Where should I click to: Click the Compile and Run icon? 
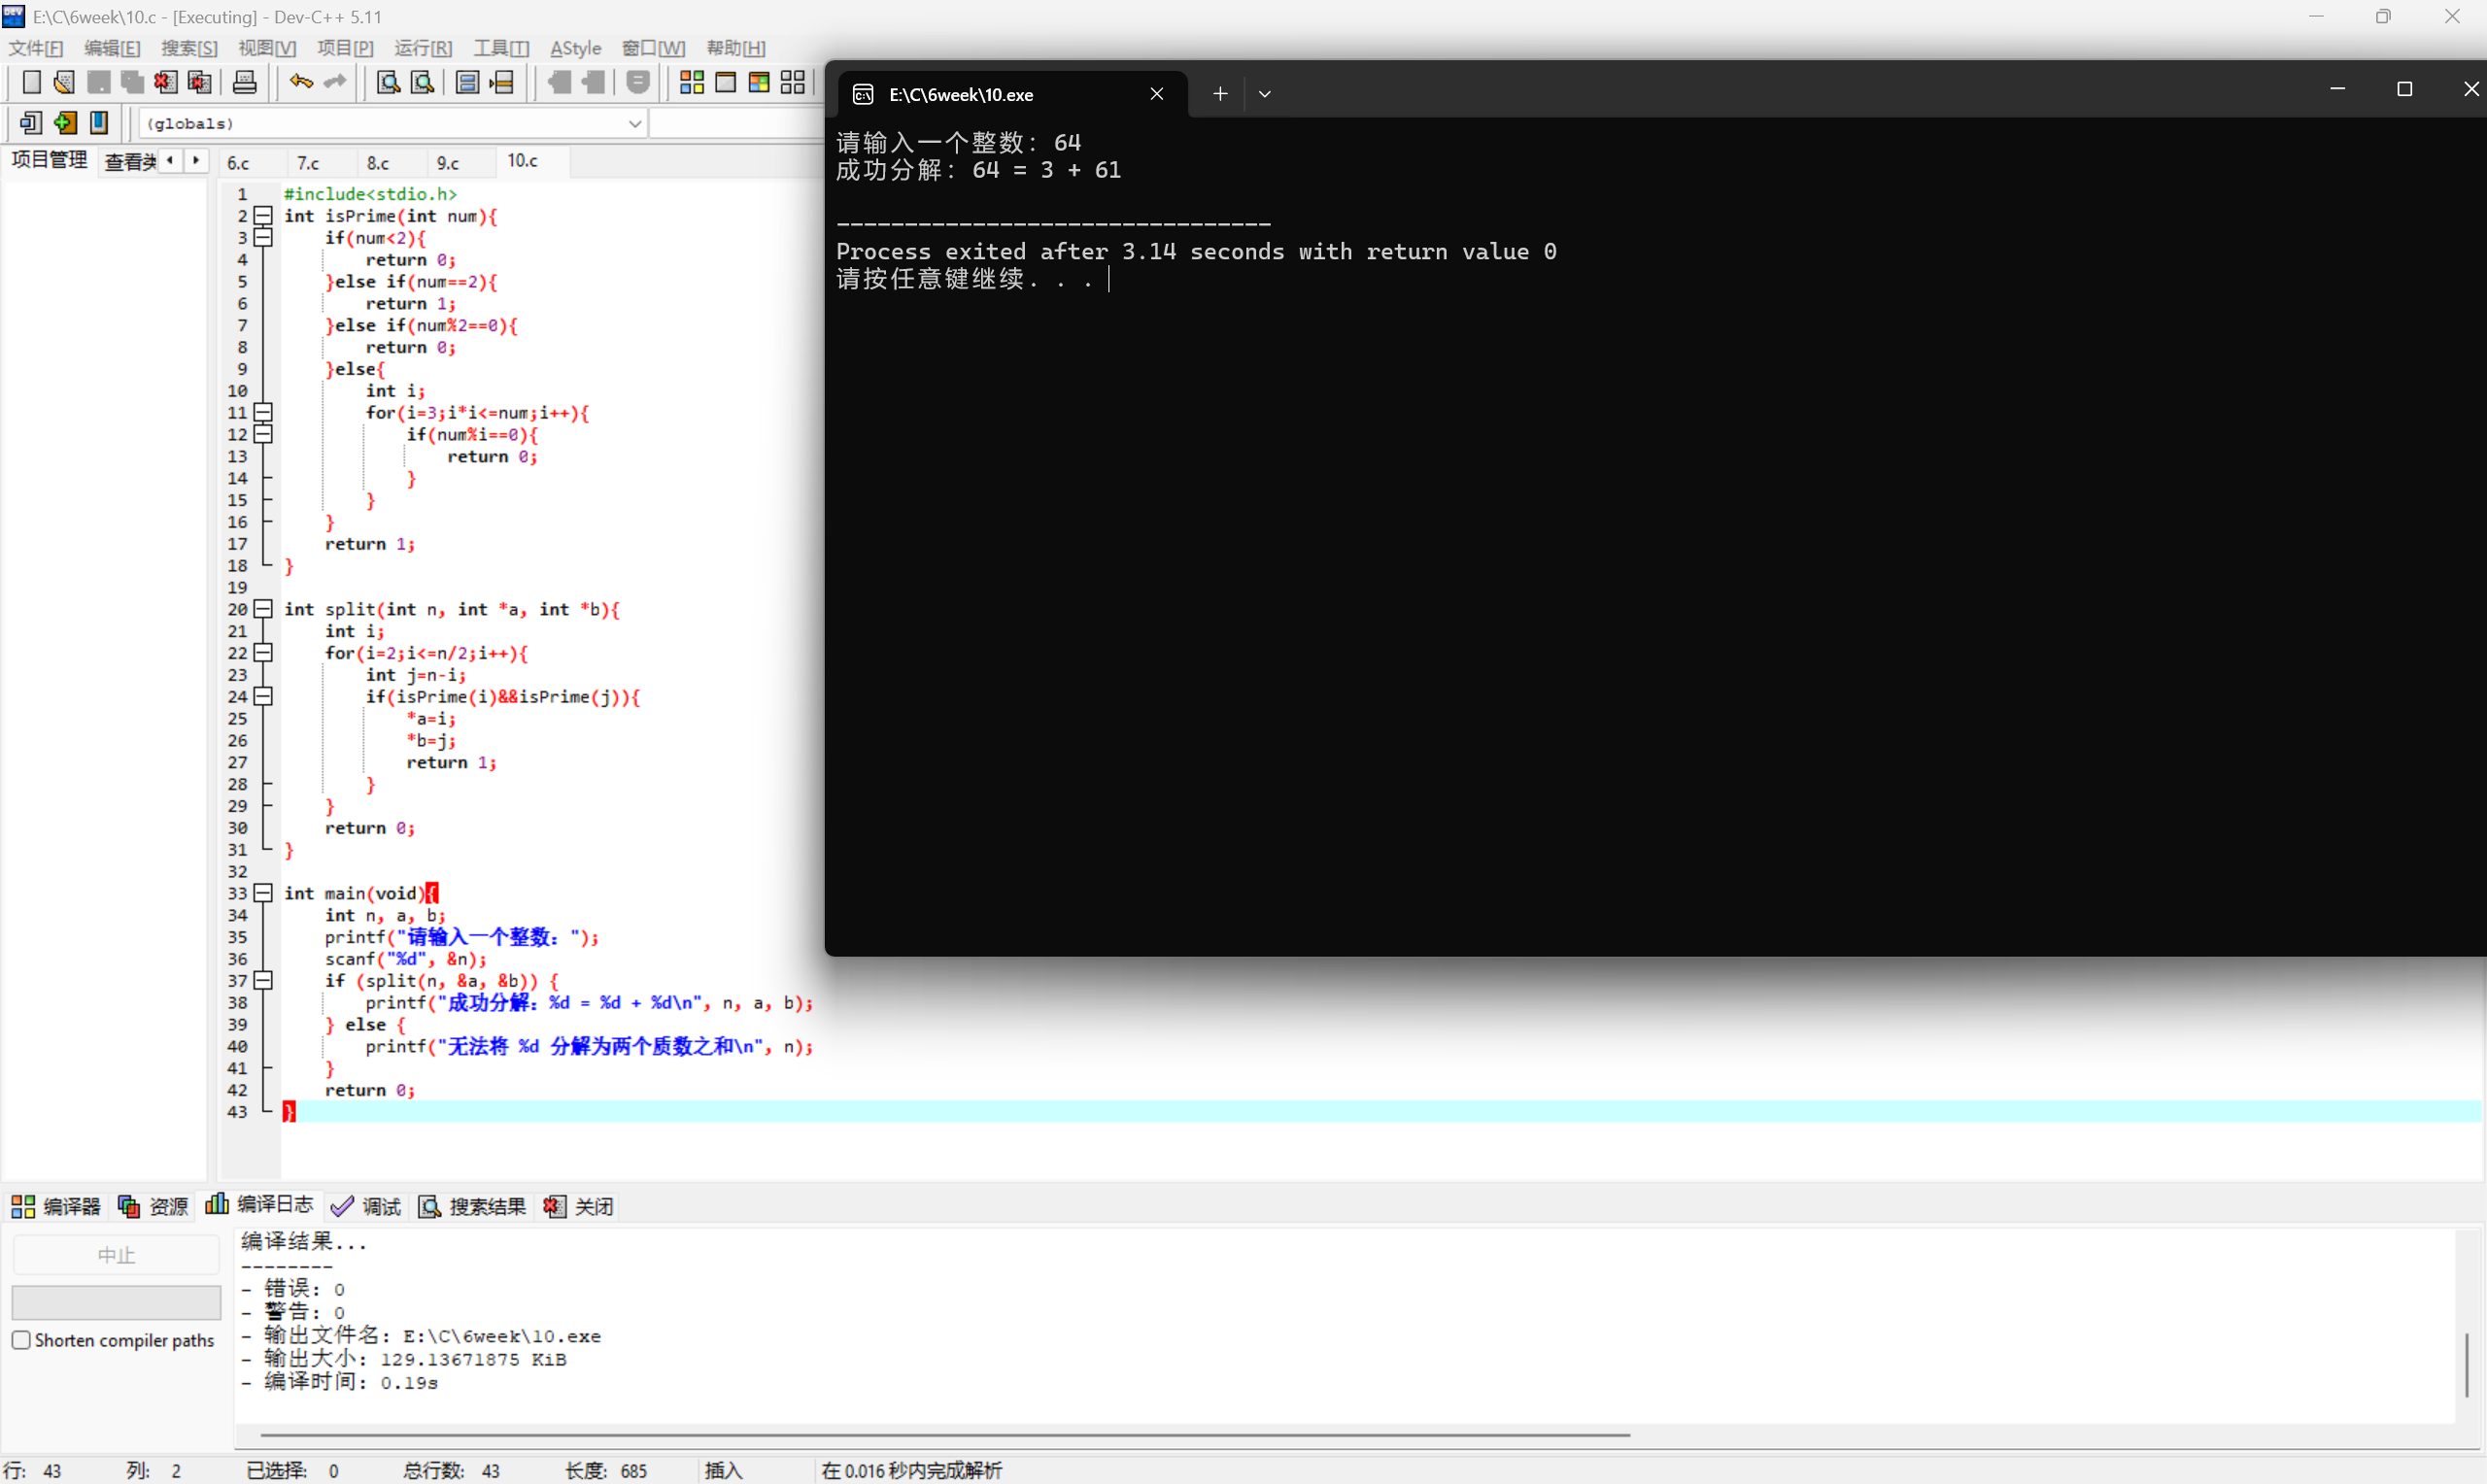759,82
